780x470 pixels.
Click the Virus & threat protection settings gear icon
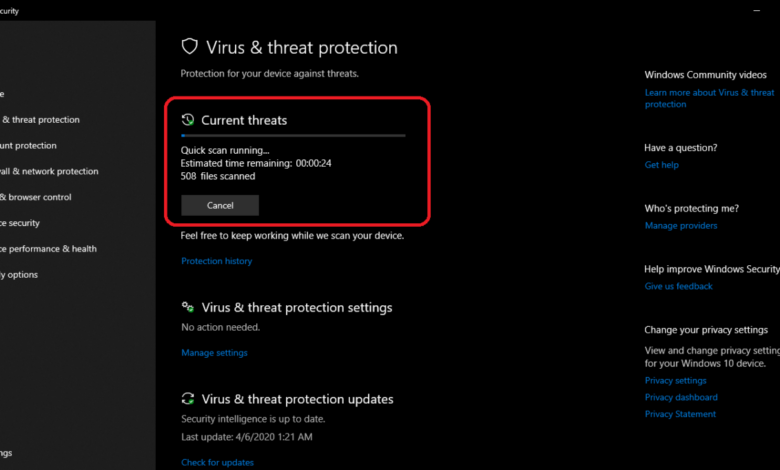click(188, 307)
